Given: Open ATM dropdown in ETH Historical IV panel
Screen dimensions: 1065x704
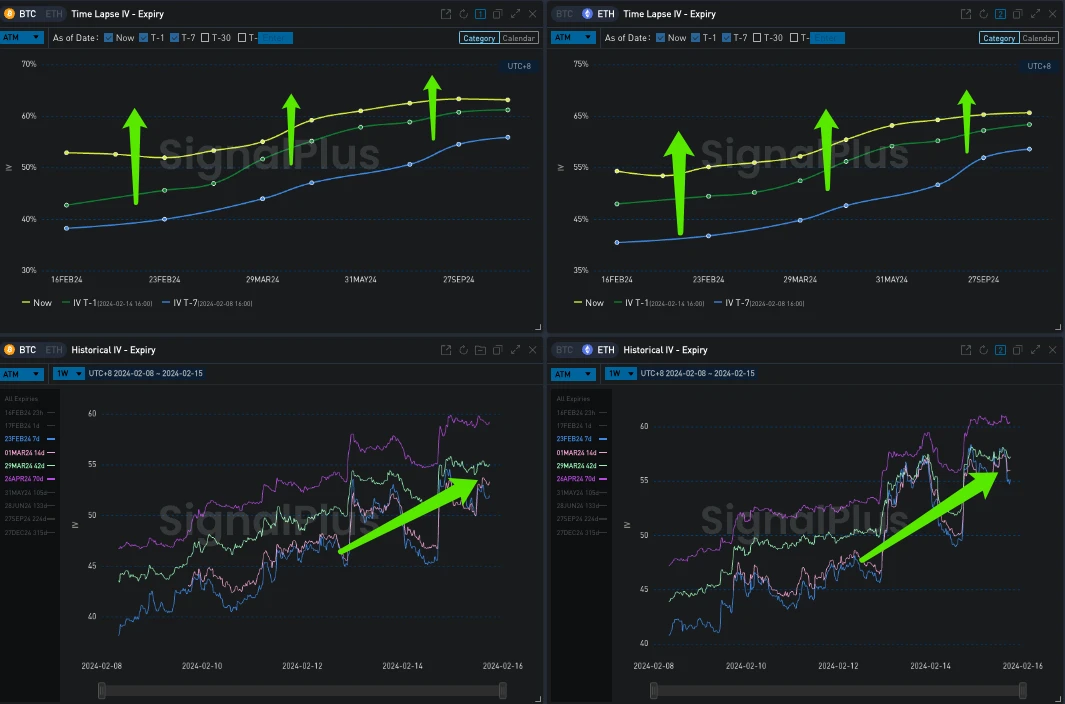Looking at the screenshot, I should [574, 373].
